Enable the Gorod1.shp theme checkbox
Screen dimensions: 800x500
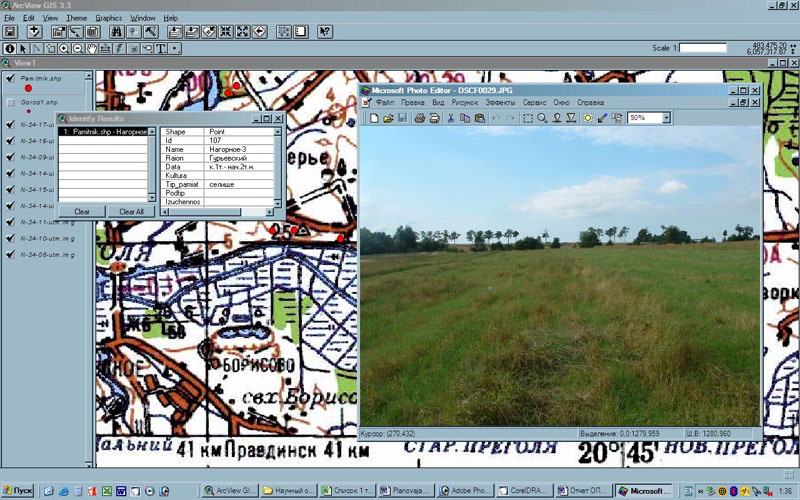point(10,102)
